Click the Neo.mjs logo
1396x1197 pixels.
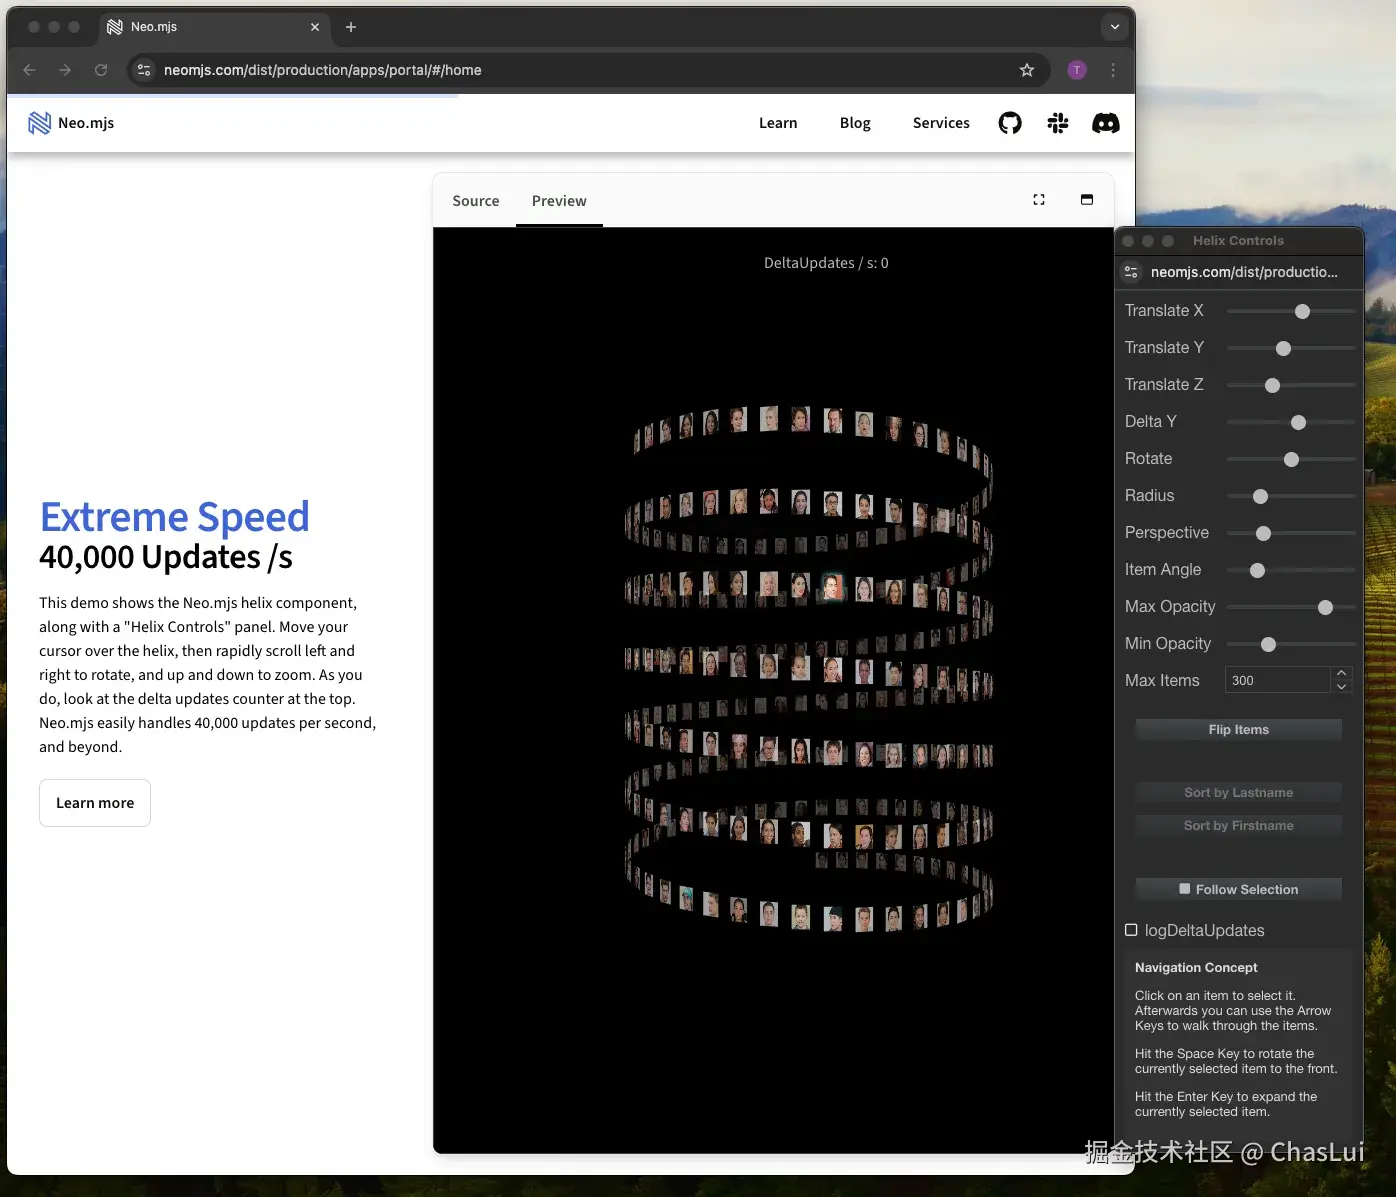pos(70,122)
